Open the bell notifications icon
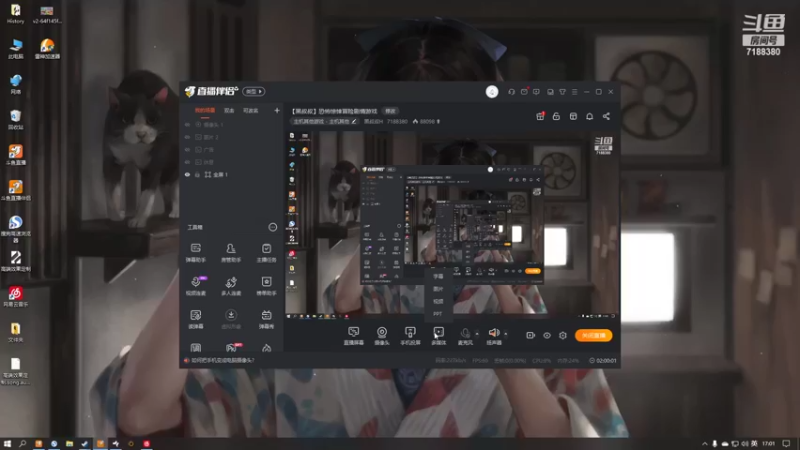The image size is (800, 450). [589, 116]
